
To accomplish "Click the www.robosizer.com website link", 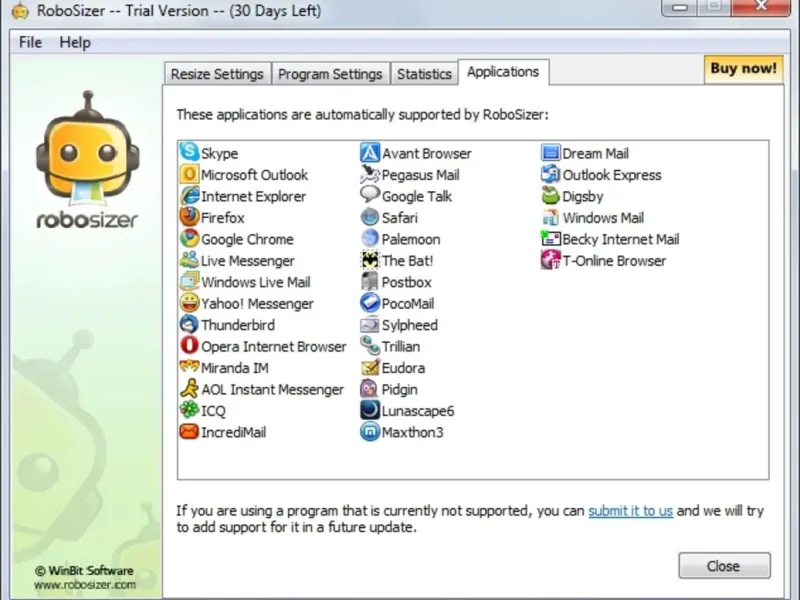I will [x=85, y=585].
